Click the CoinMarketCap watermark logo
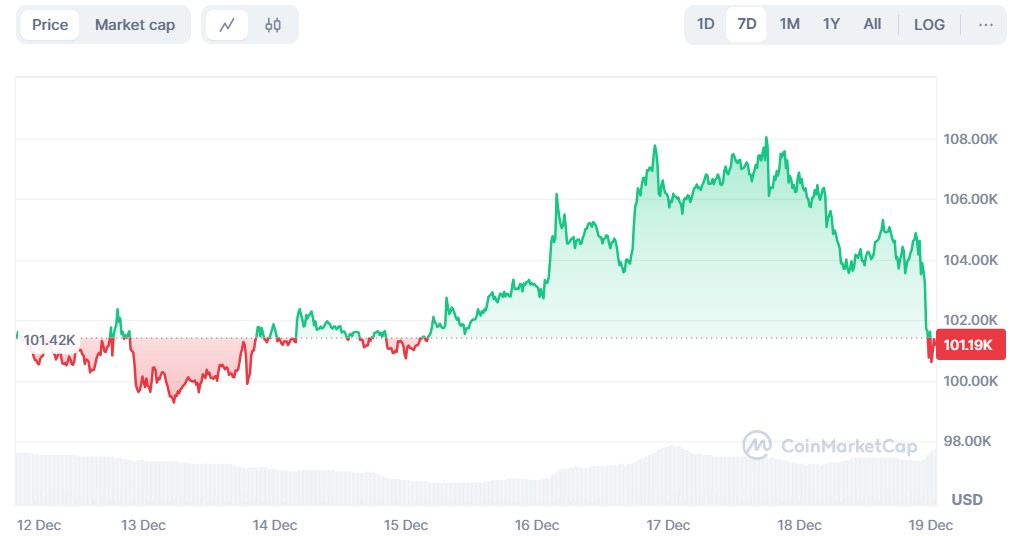This screenshot has width=1017, height=536. tap(829, 445)
